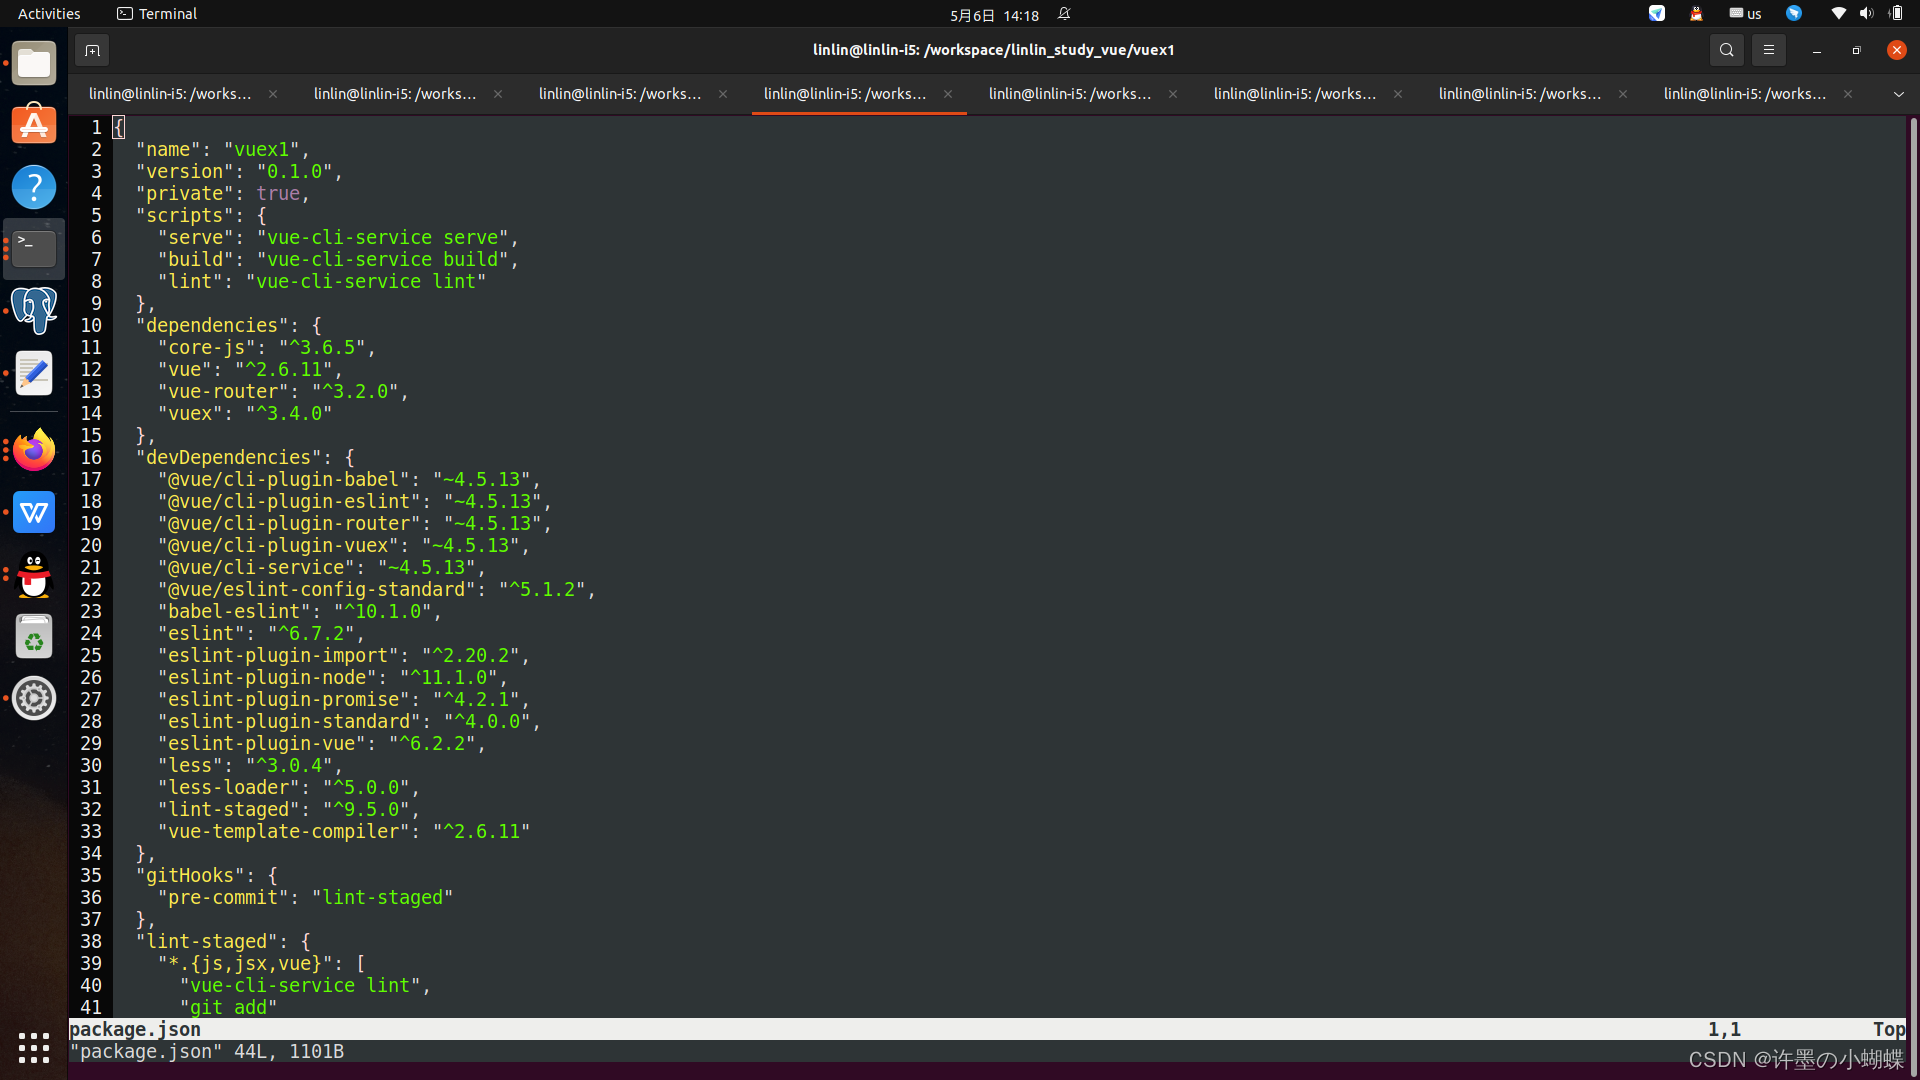This screenshot has height=1080, width=1920.
Task: Show the applications grid
Action: click(x=34, y=1047)
